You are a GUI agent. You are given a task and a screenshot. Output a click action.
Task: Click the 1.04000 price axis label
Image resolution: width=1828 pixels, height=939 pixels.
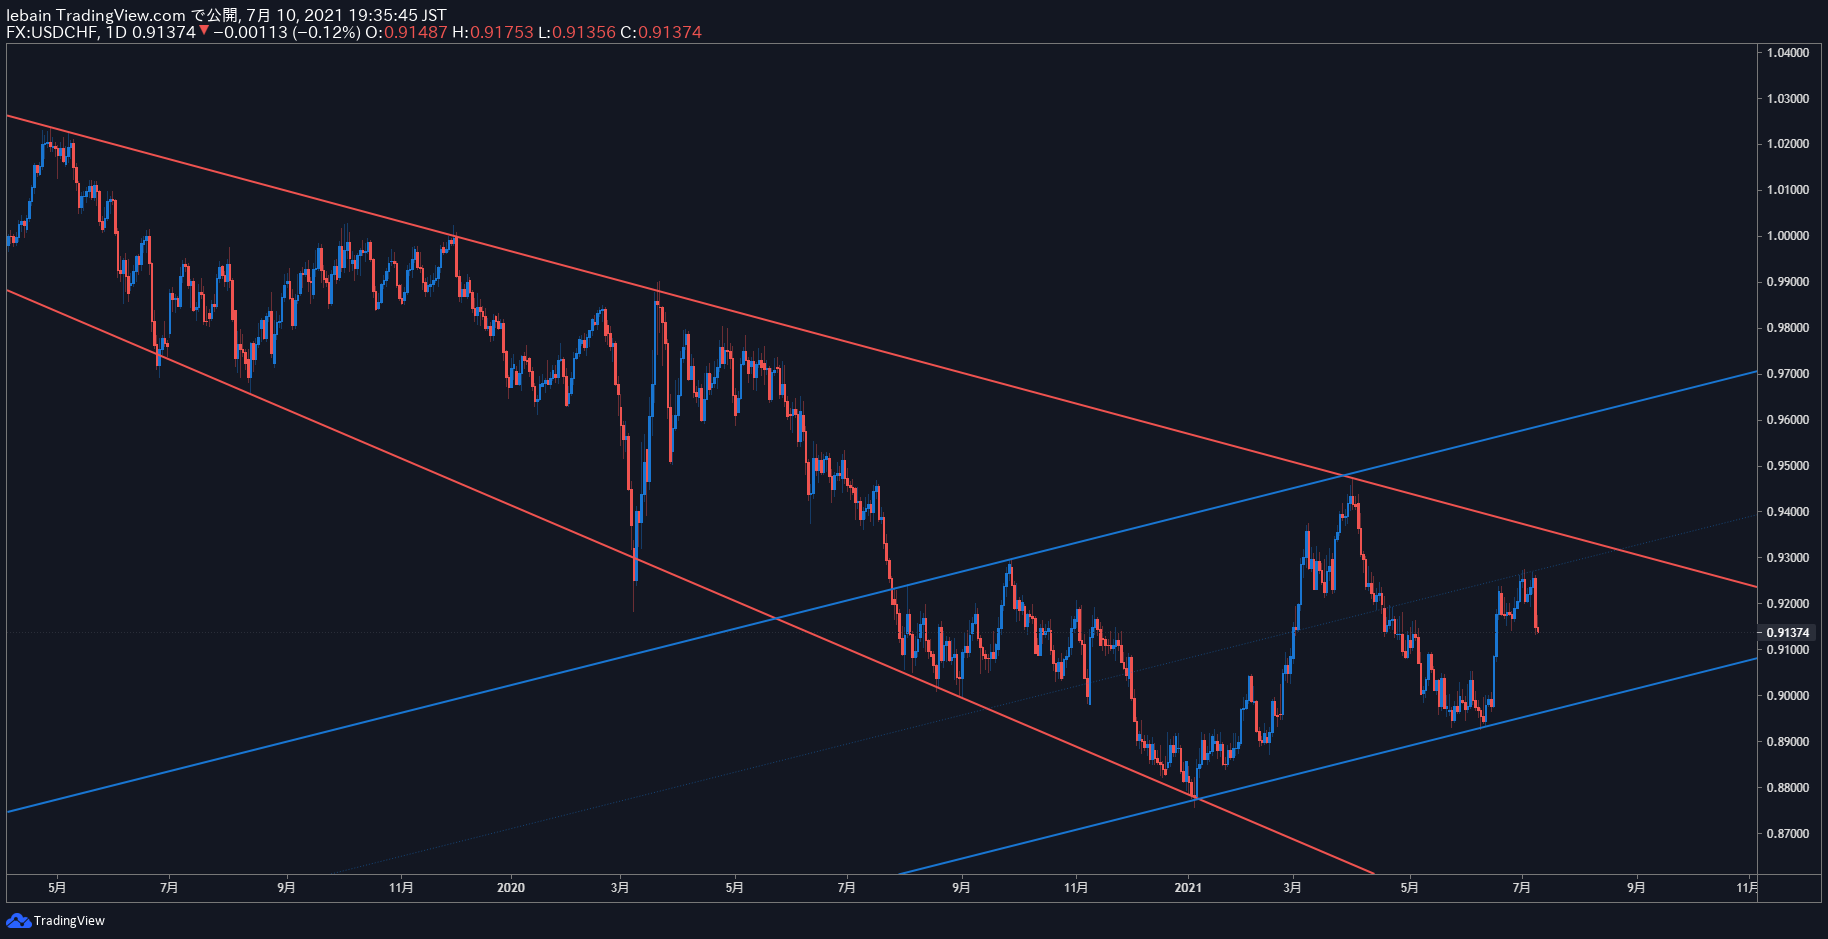pyautogui.click(x=1788, y=53)
